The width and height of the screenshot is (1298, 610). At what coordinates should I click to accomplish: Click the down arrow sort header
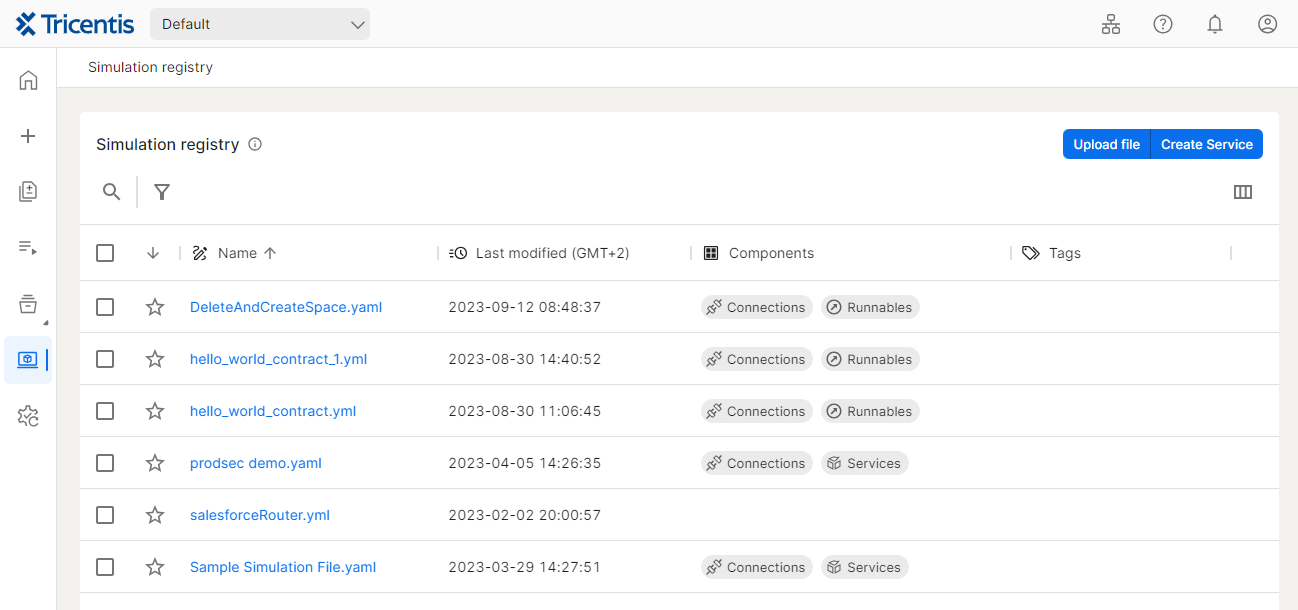(x=153, y=253)
